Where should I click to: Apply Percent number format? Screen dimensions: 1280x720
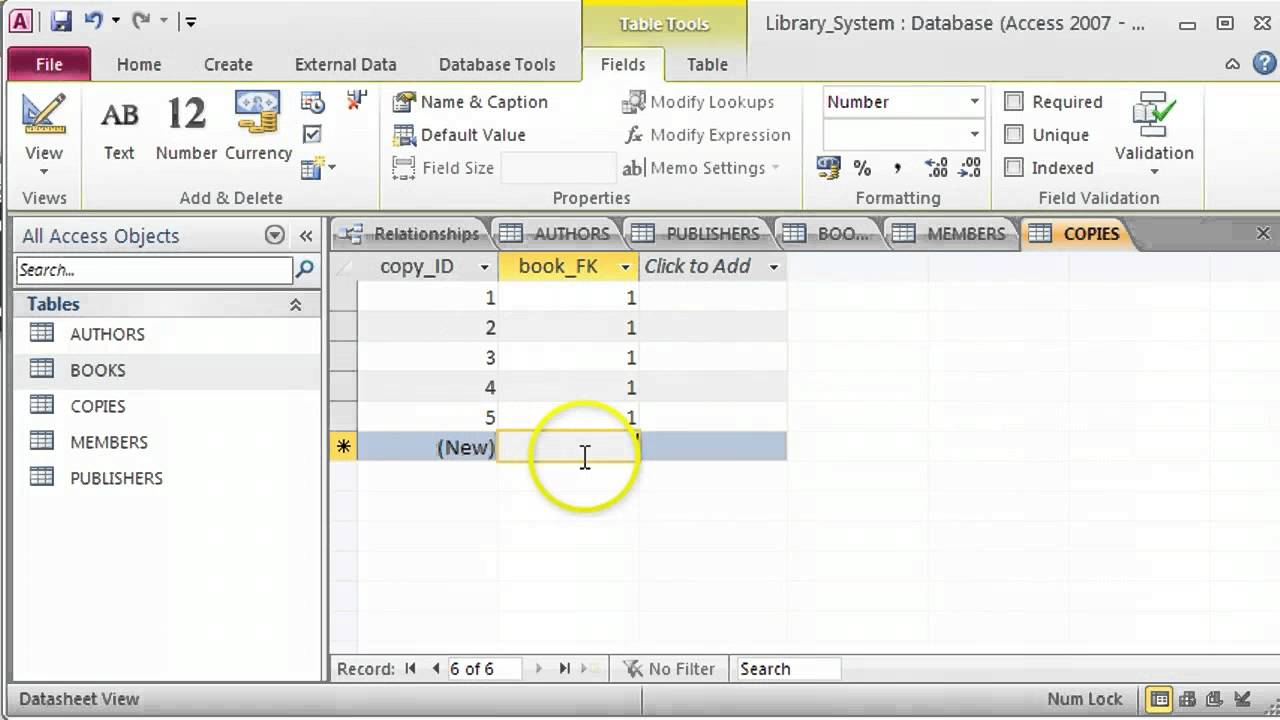[862, 168]
